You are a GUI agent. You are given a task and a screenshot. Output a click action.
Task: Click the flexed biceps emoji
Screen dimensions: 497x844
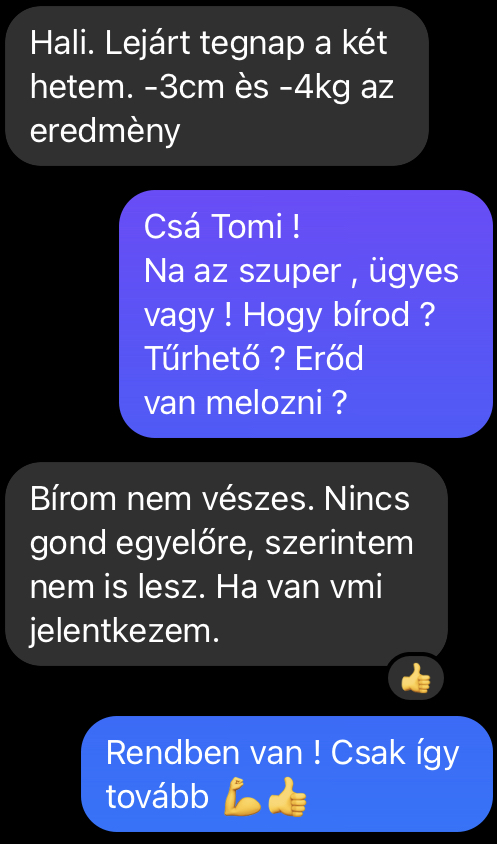[x=242, y=798]
